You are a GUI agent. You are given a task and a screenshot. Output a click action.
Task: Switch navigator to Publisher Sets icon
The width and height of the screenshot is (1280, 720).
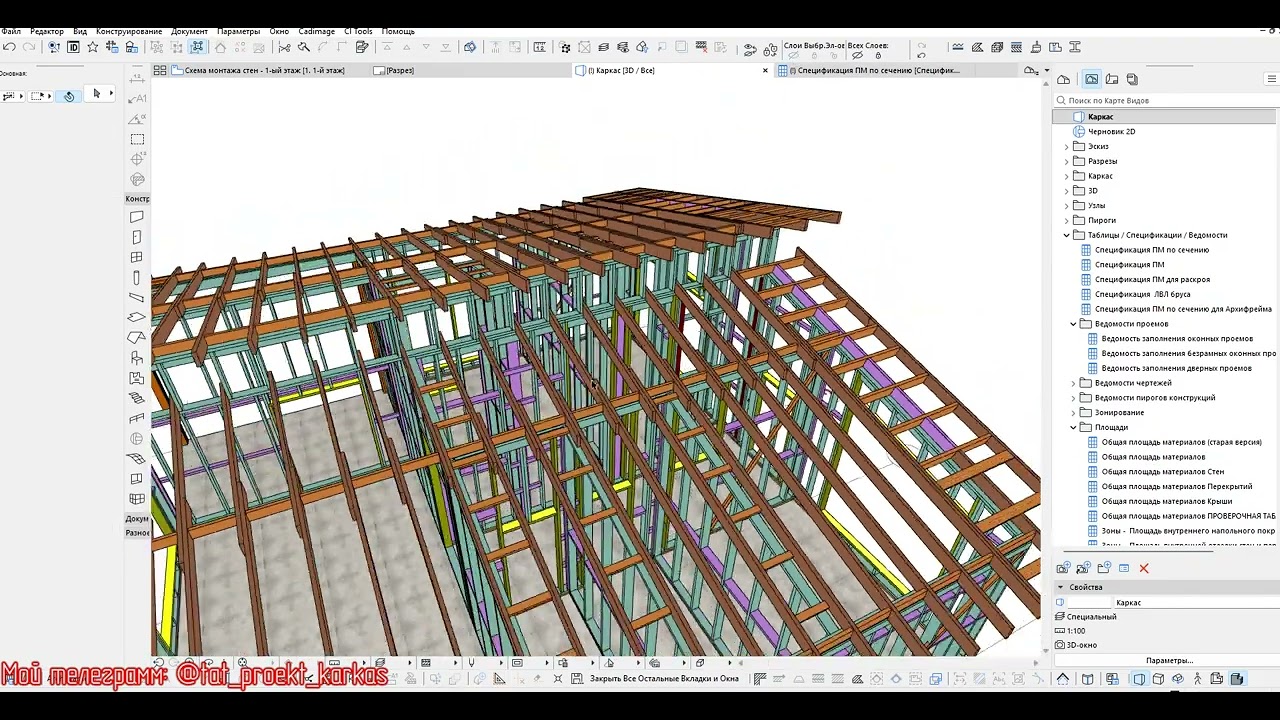tap(1132, 79)
